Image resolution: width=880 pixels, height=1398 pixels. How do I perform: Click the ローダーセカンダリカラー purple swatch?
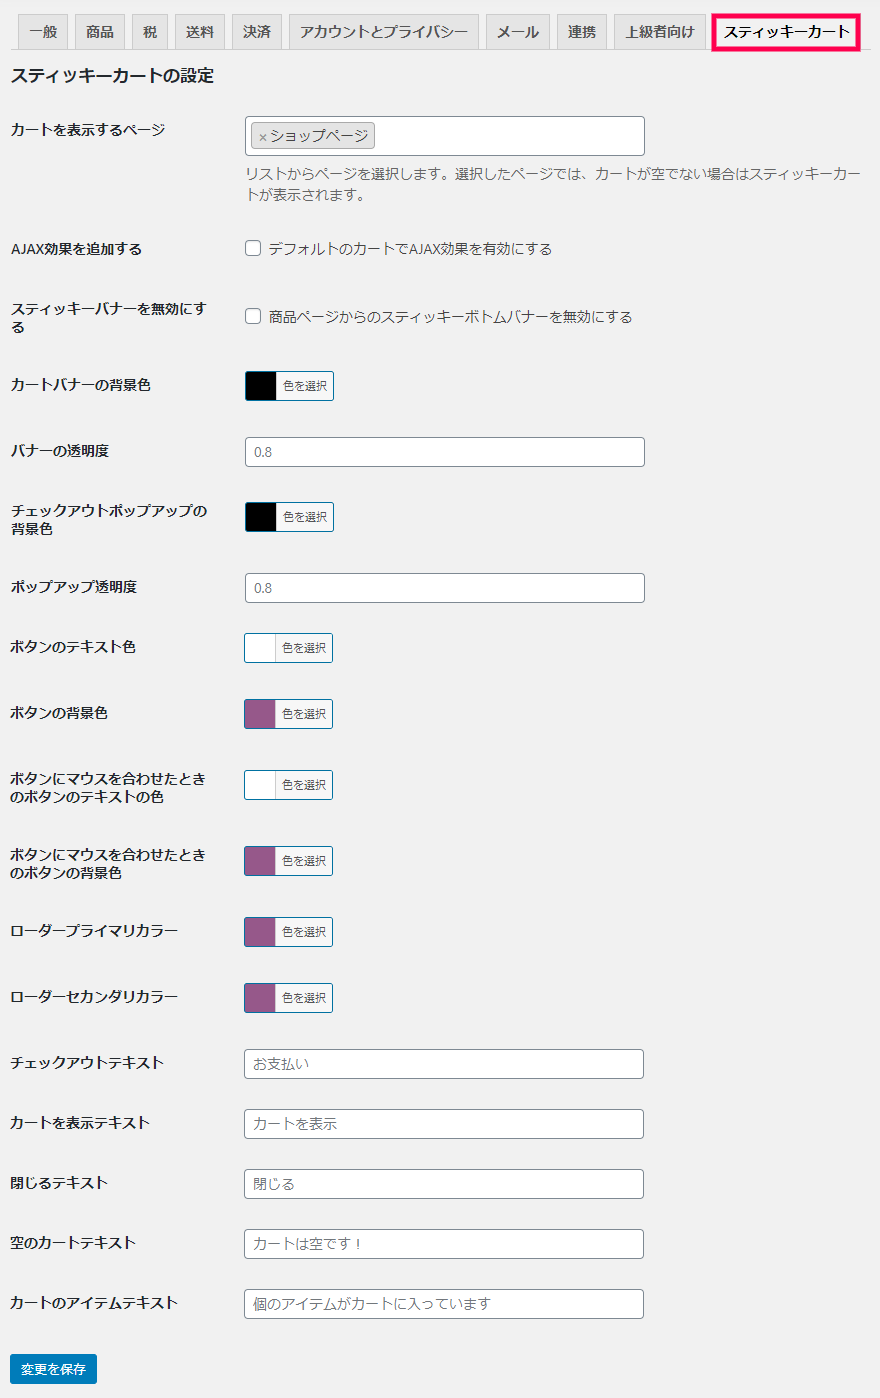[x=260, y=998]
